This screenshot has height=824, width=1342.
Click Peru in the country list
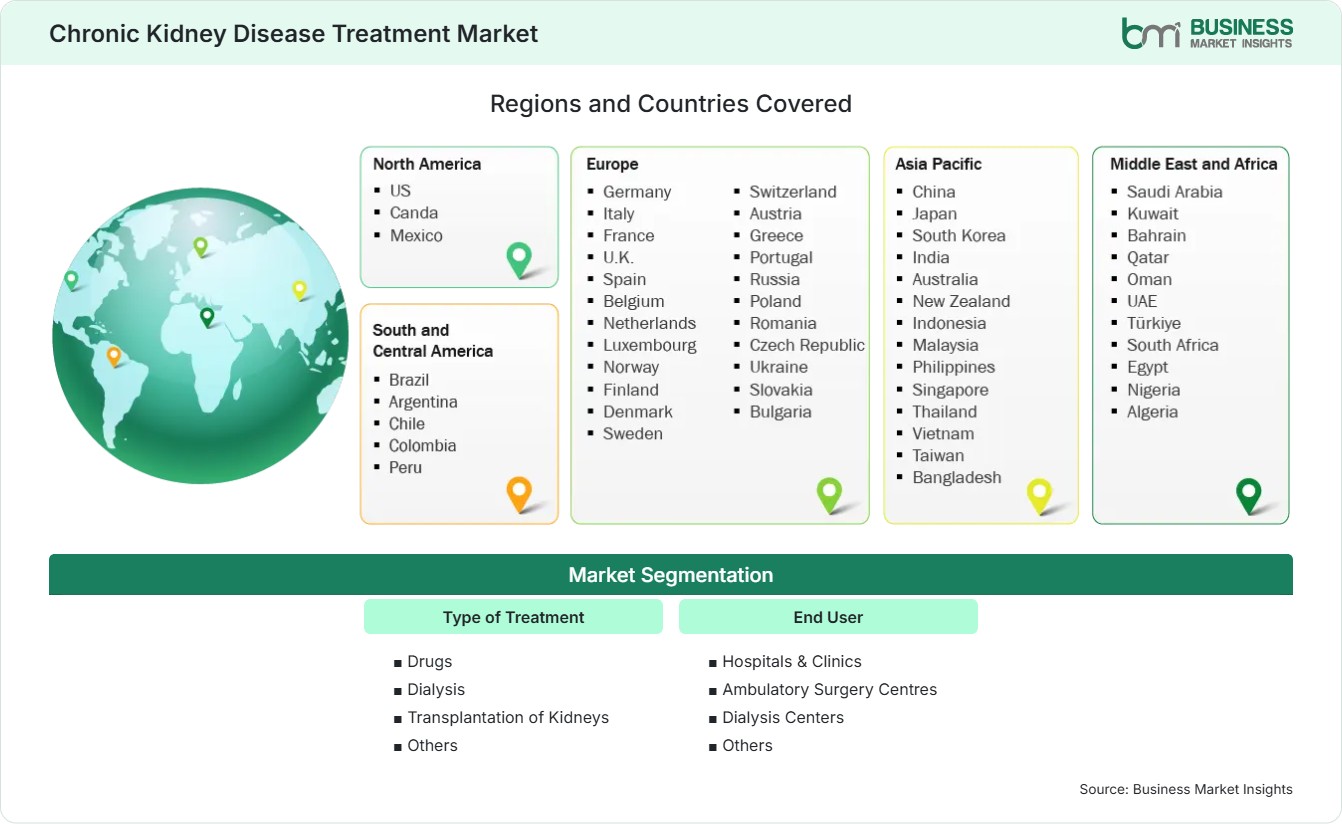pos(405,468)
